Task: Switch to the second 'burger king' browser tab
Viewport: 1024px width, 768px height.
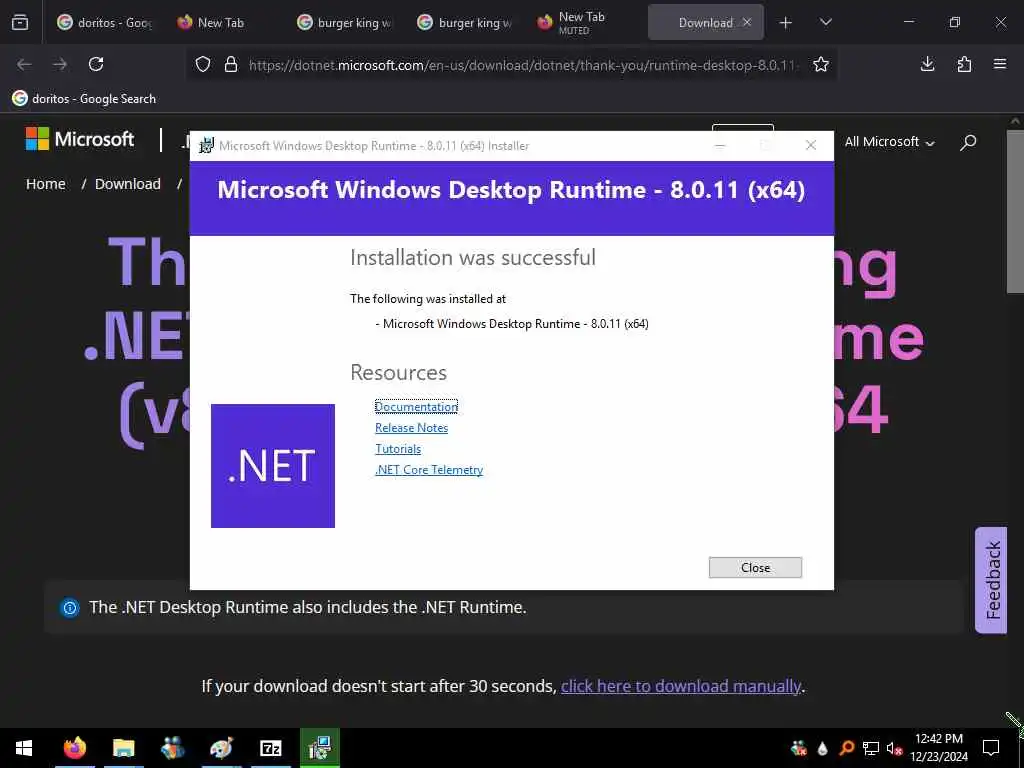Action: (466, 22)
